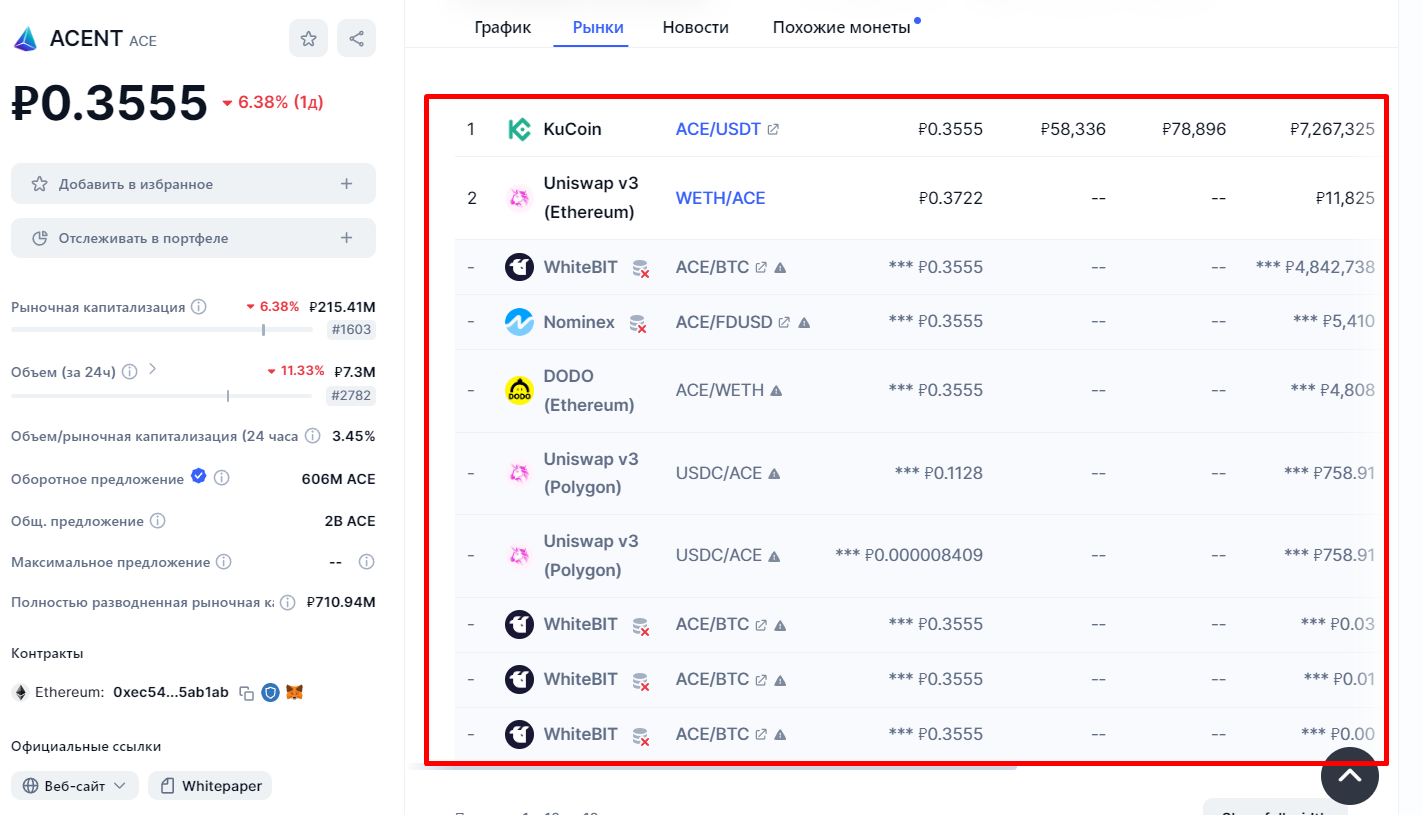Click the 606M ACE circulating supply value
The image size is (1422, 815).
(338, 479)
